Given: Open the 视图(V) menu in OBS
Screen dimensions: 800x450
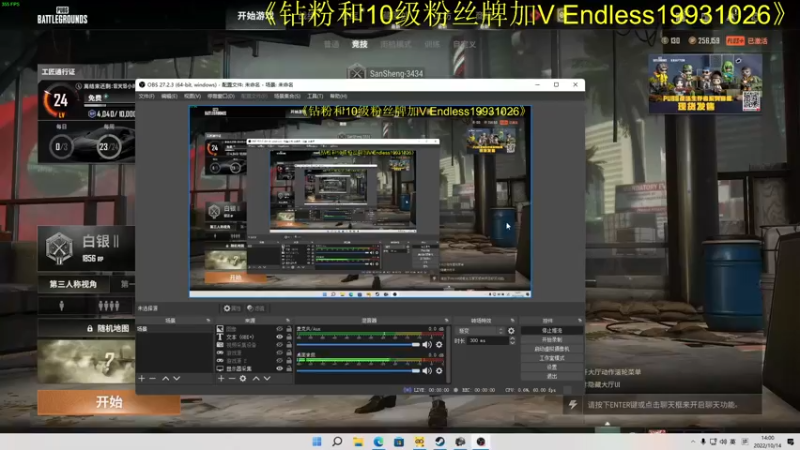Looking at the screenshot, I should point(192,96).
